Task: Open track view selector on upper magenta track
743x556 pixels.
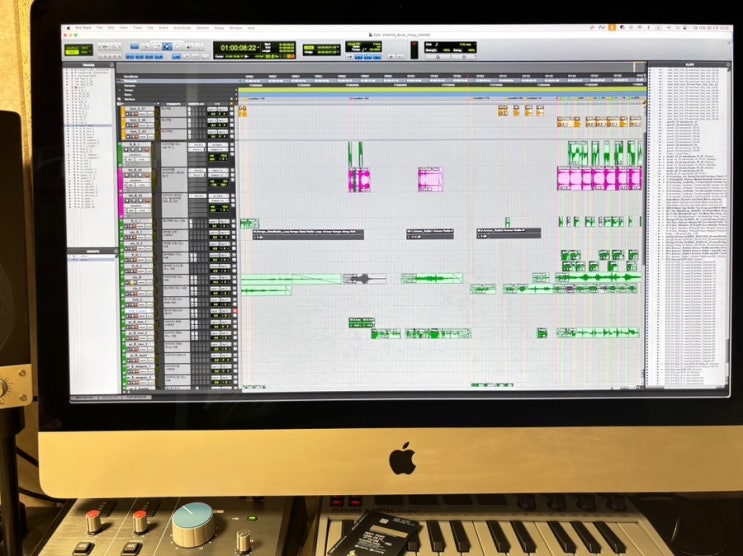Action: point(136,180)
